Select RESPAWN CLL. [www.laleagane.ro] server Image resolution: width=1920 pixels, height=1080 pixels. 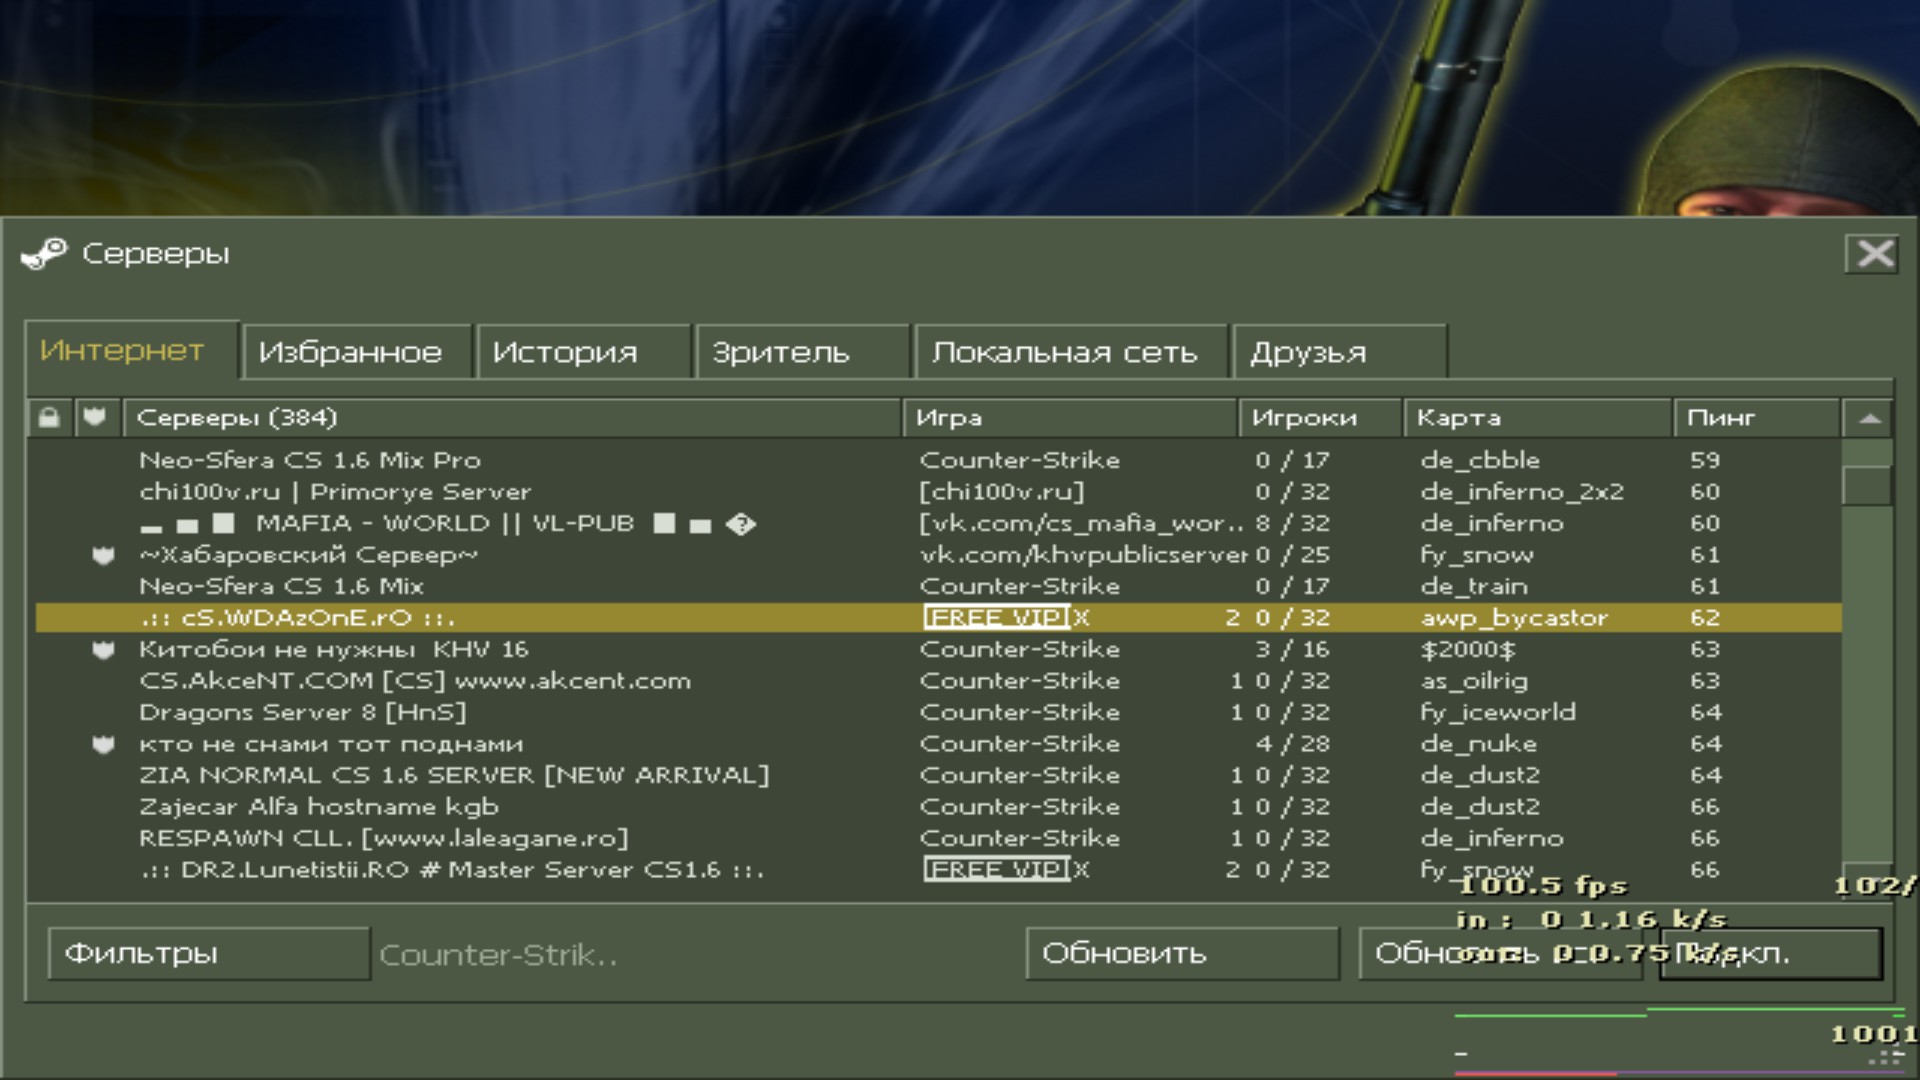(938, 838)
